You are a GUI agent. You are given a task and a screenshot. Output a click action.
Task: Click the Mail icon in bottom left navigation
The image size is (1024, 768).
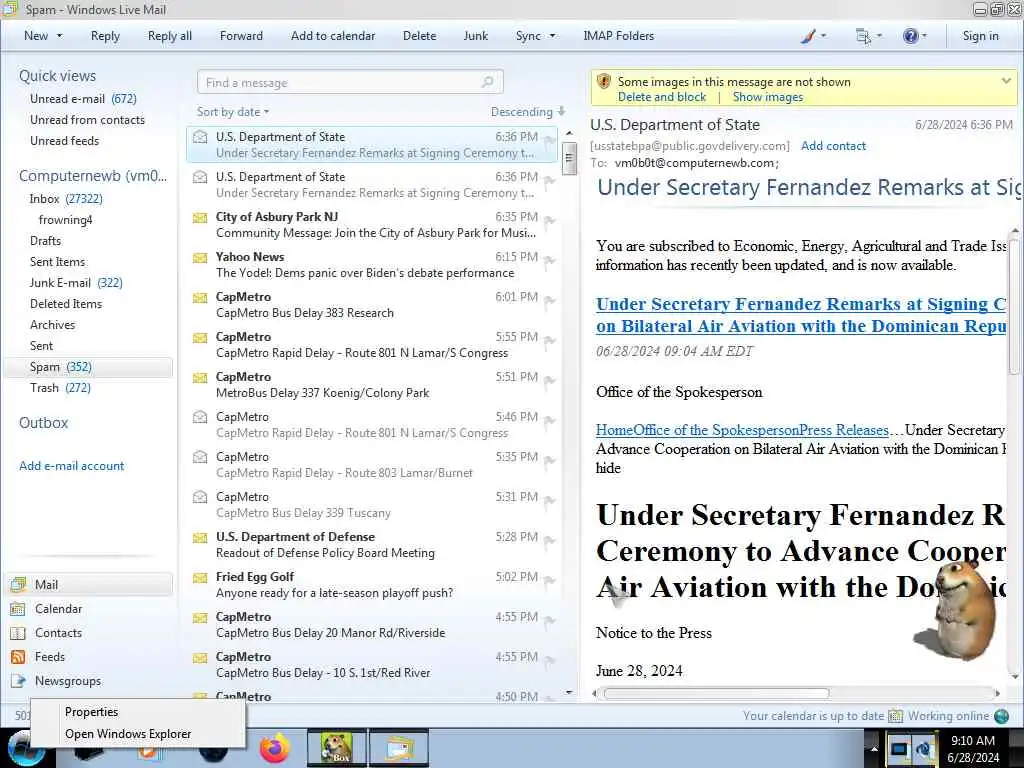pos(18,584)
